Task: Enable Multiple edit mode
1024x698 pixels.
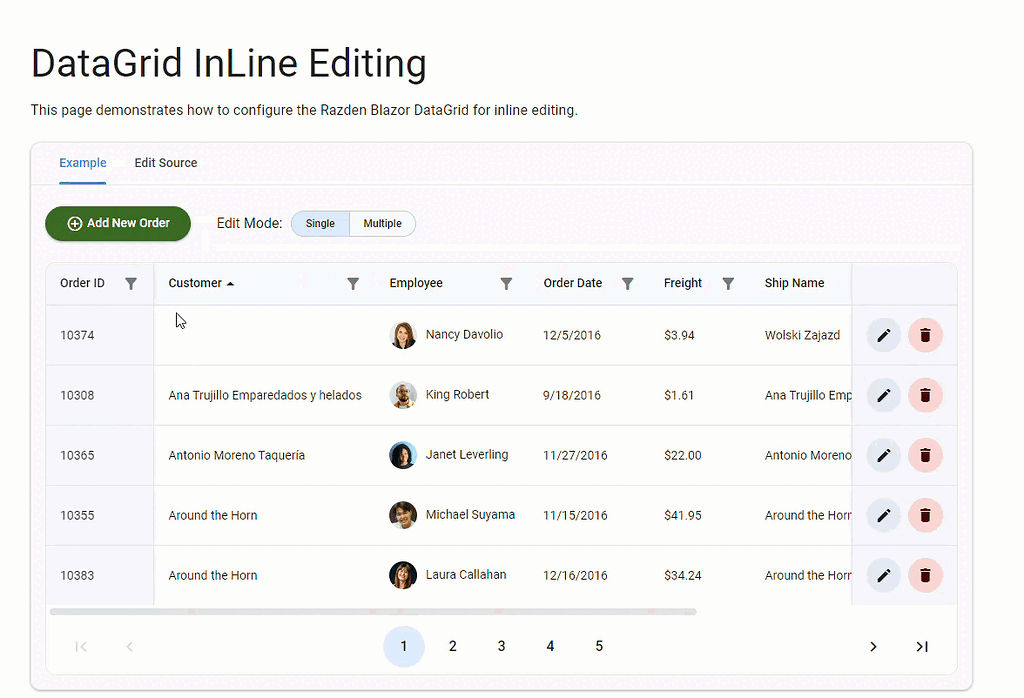Action: (x=382, y=223)
